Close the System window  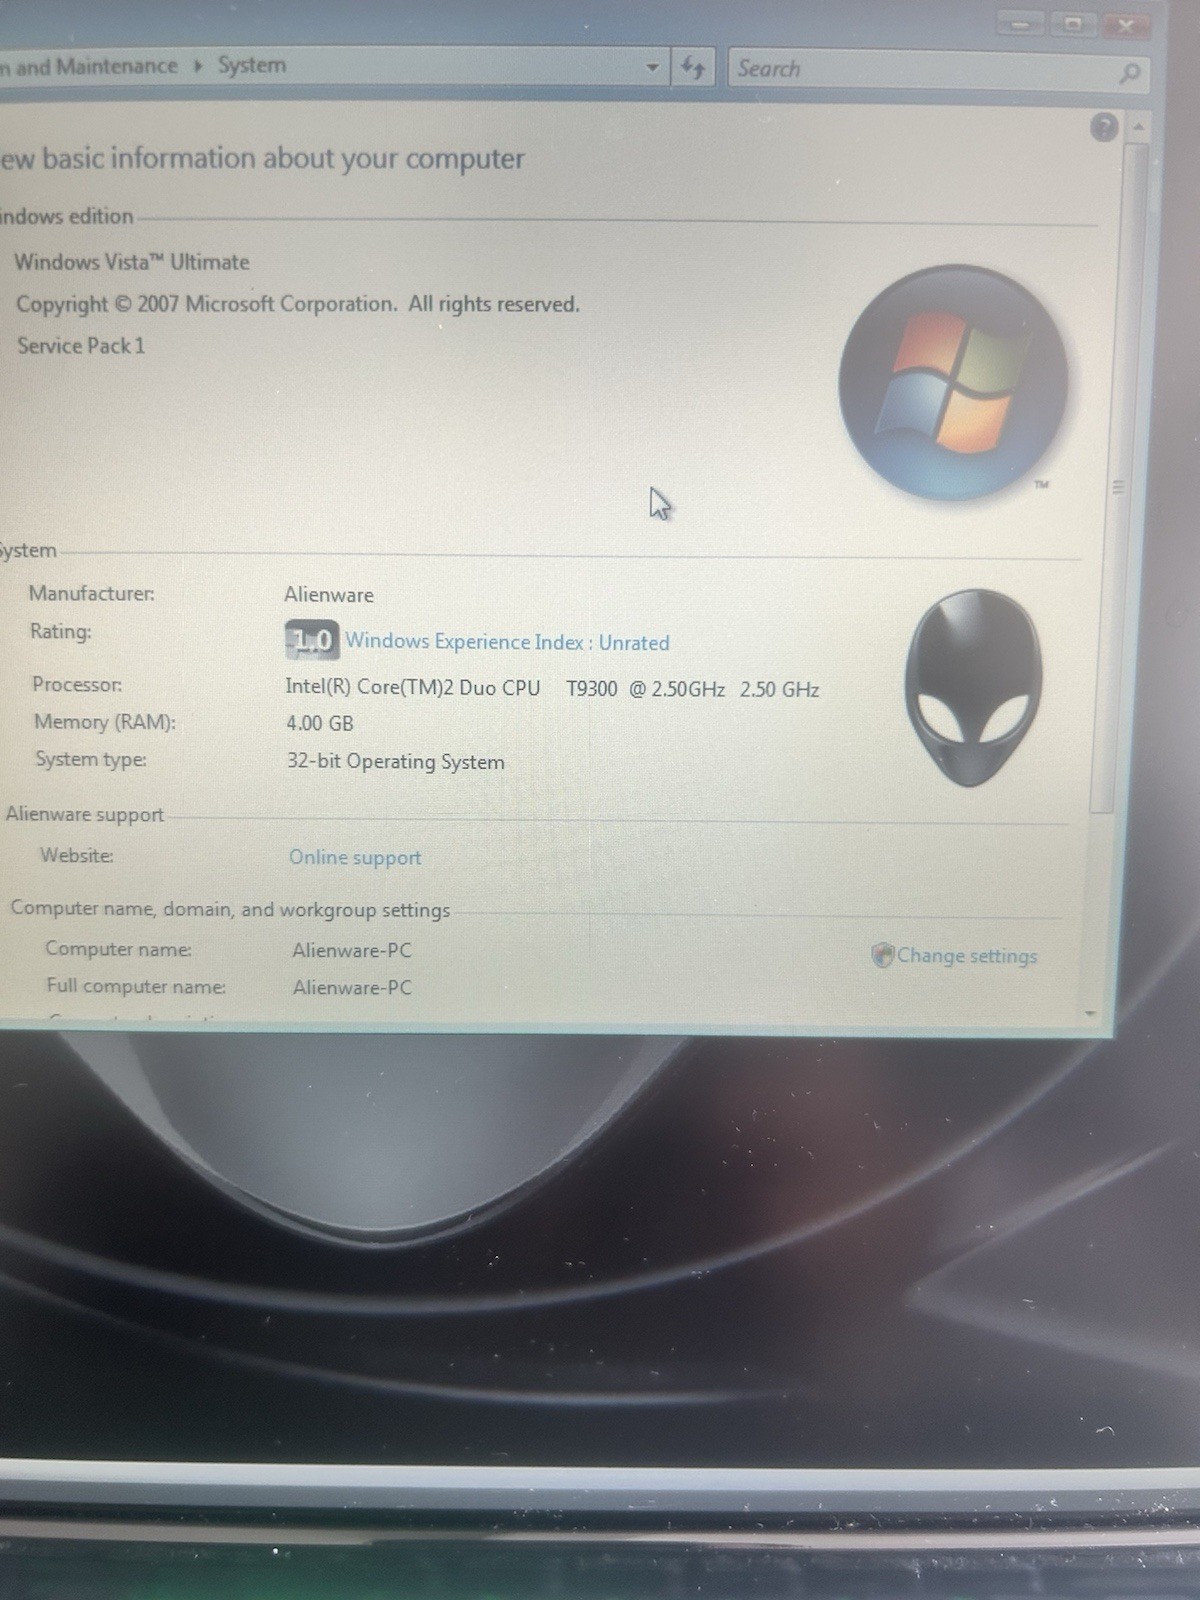pyautogui.click(x=1126, y=25)
